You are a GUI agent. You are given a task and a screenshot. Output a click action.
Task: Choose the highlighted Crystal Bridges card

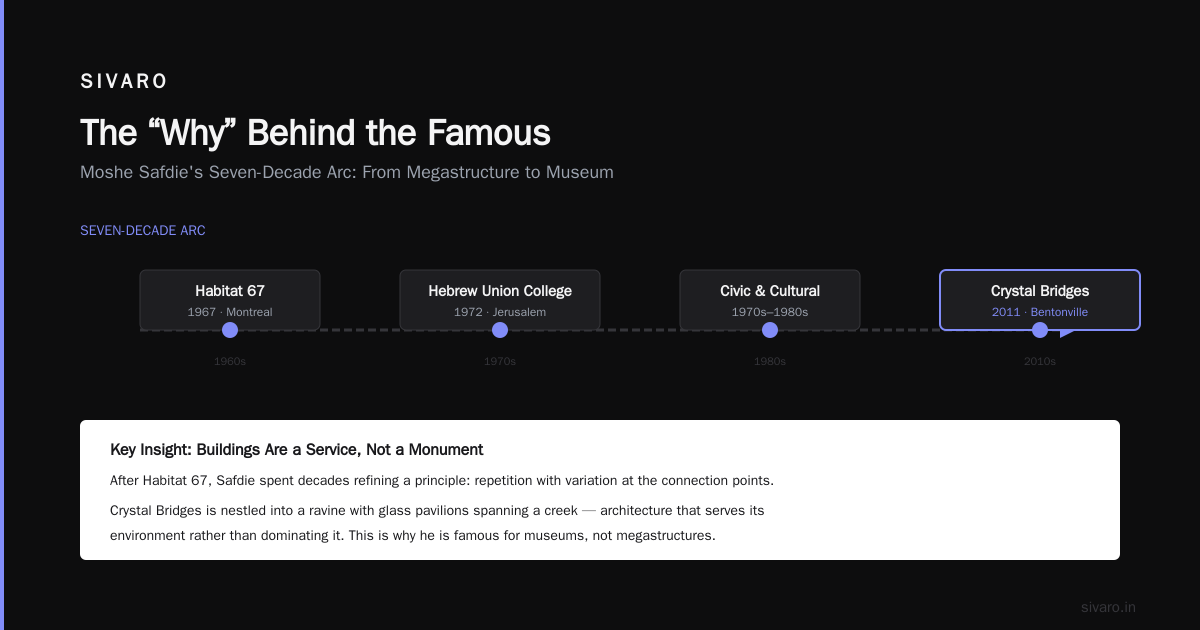pos(1040,300)
